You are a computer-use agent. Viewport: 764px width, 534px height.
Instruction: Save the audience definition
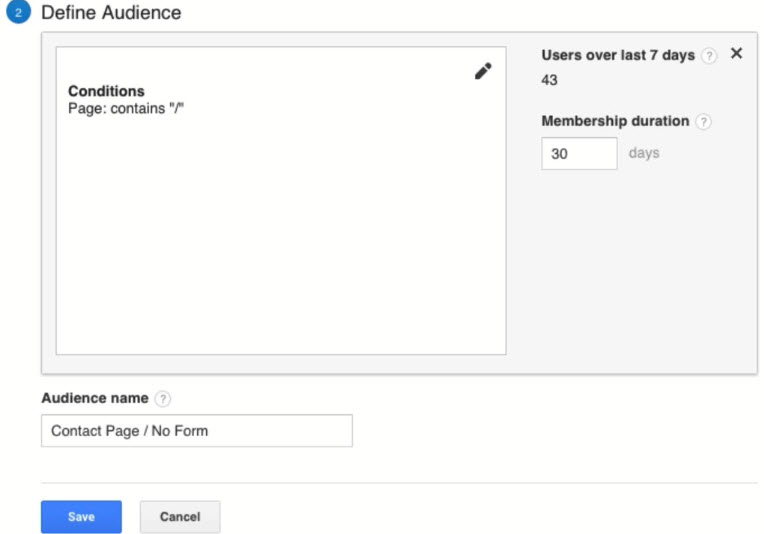point(81,517)
